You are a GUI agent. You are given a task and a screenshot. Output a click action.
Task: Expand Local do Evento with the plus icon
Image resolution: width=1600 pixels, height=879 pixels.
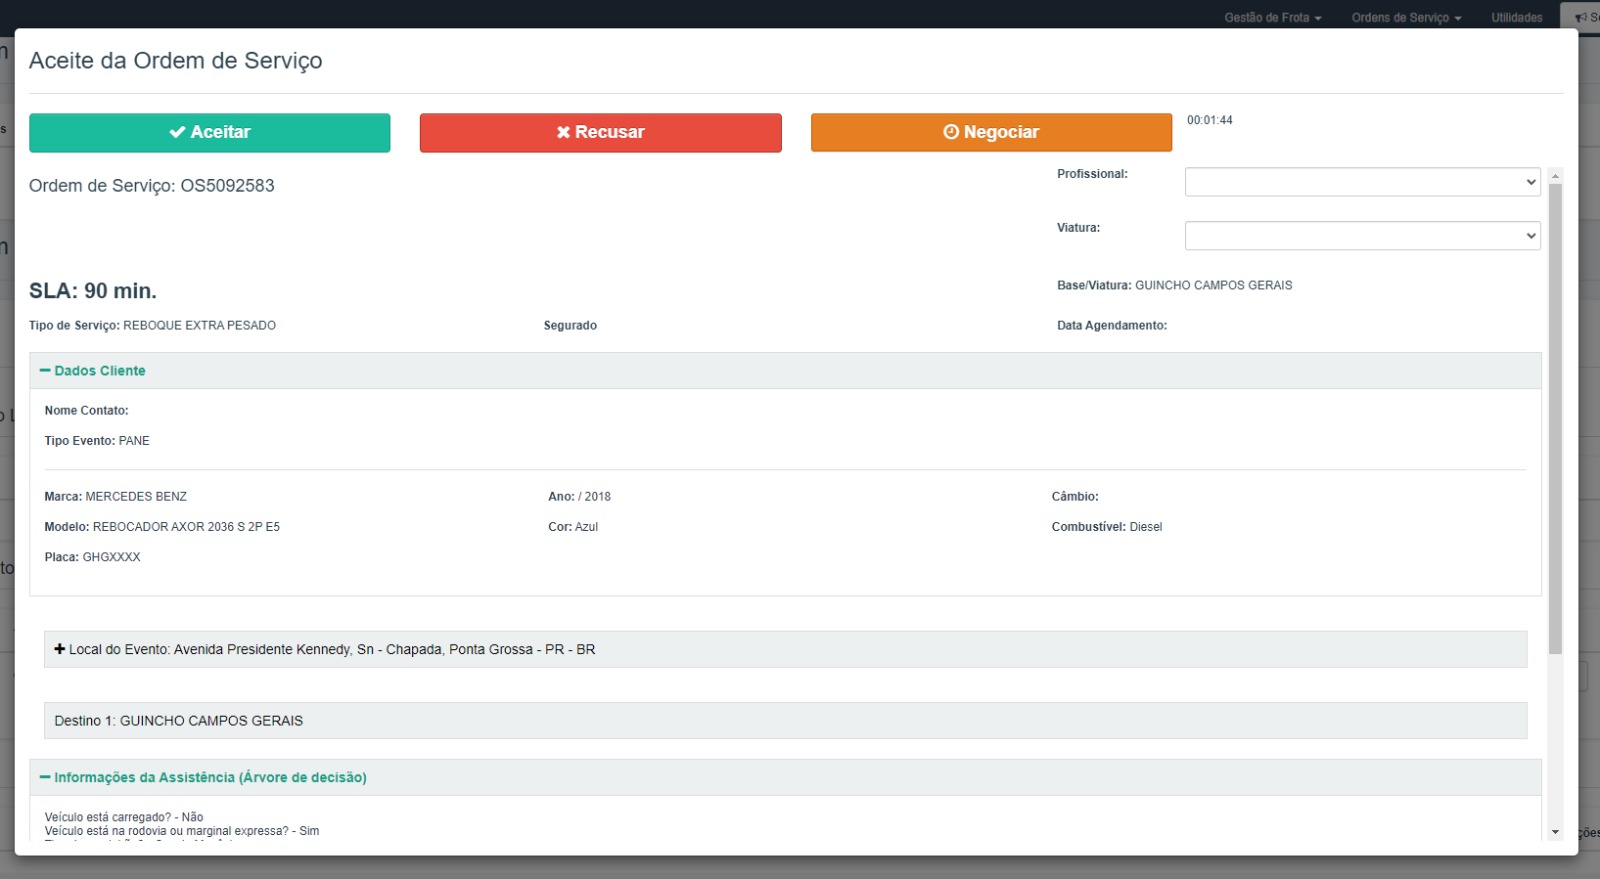(x=60, y=649)
